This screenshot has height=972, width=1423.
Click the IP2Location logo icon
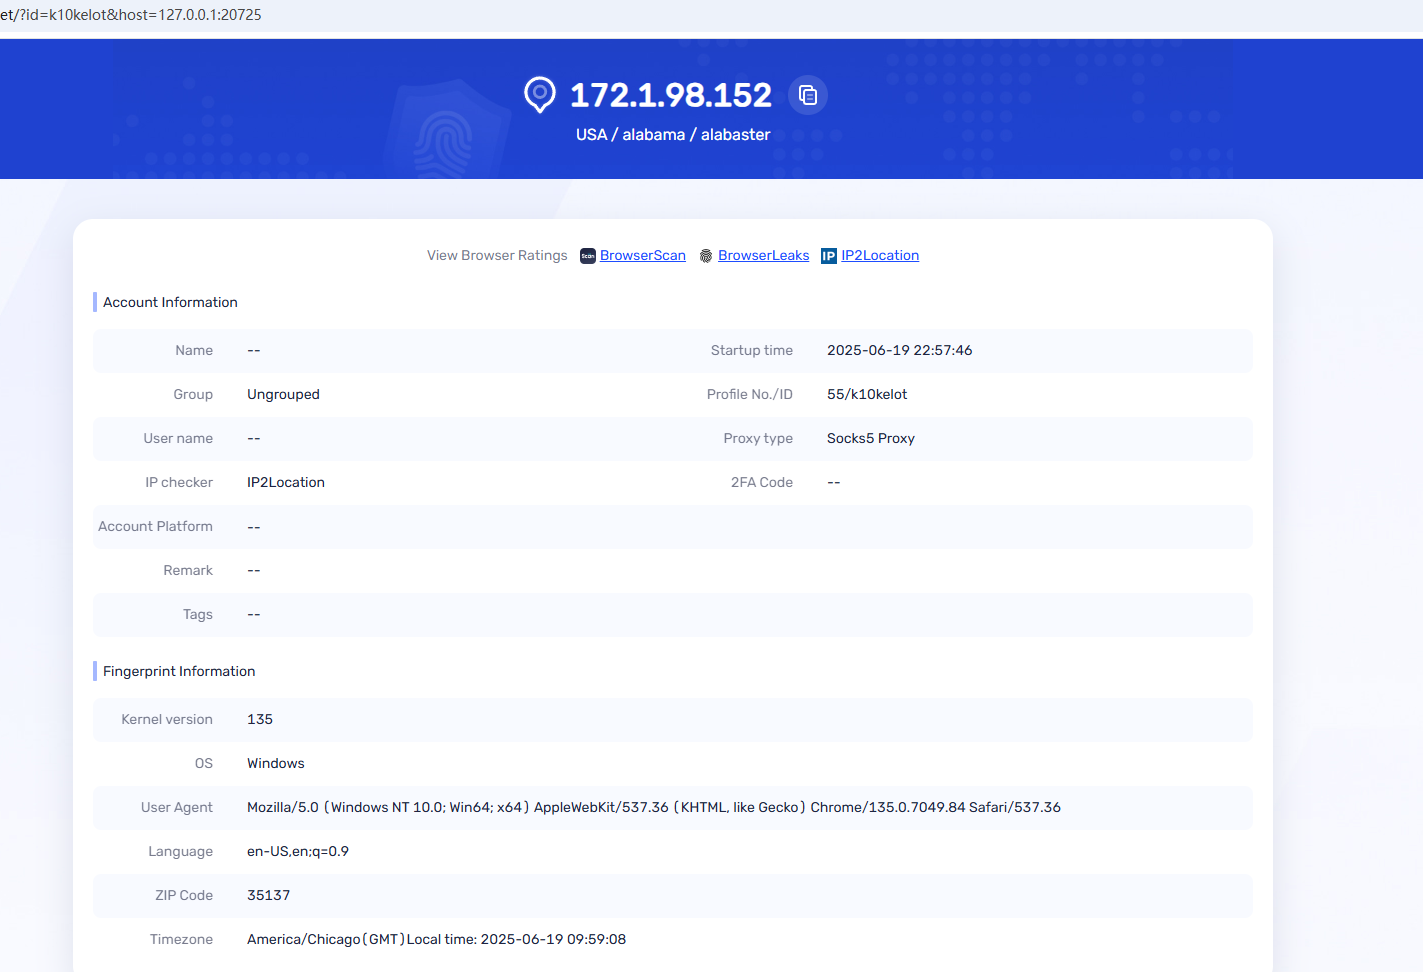[829, 256]
